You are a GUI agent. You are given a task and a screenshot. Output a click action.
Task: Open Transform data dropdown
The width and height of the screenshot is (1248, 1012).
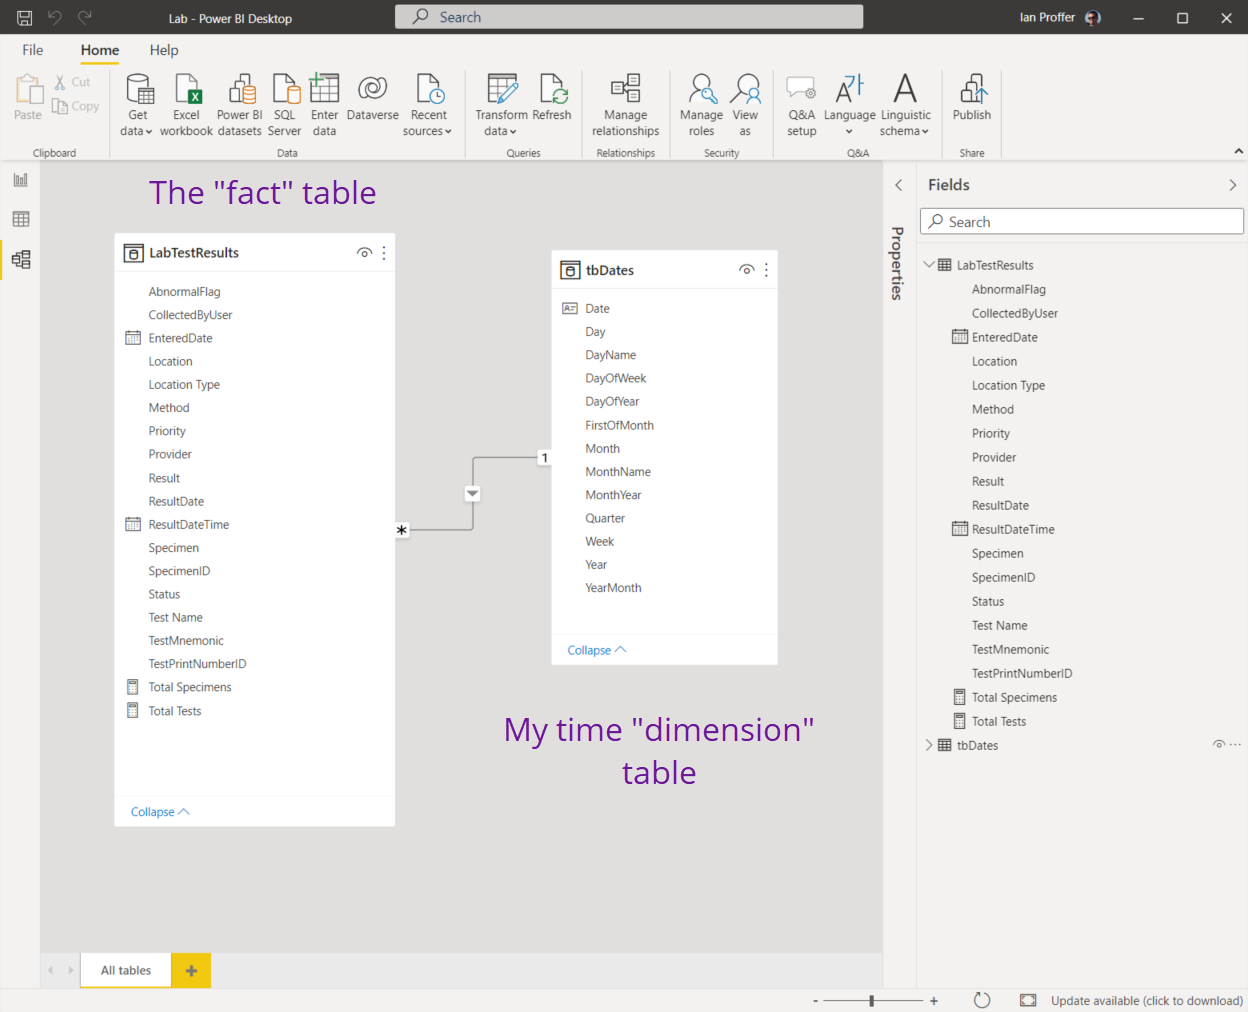pos(502,105)
